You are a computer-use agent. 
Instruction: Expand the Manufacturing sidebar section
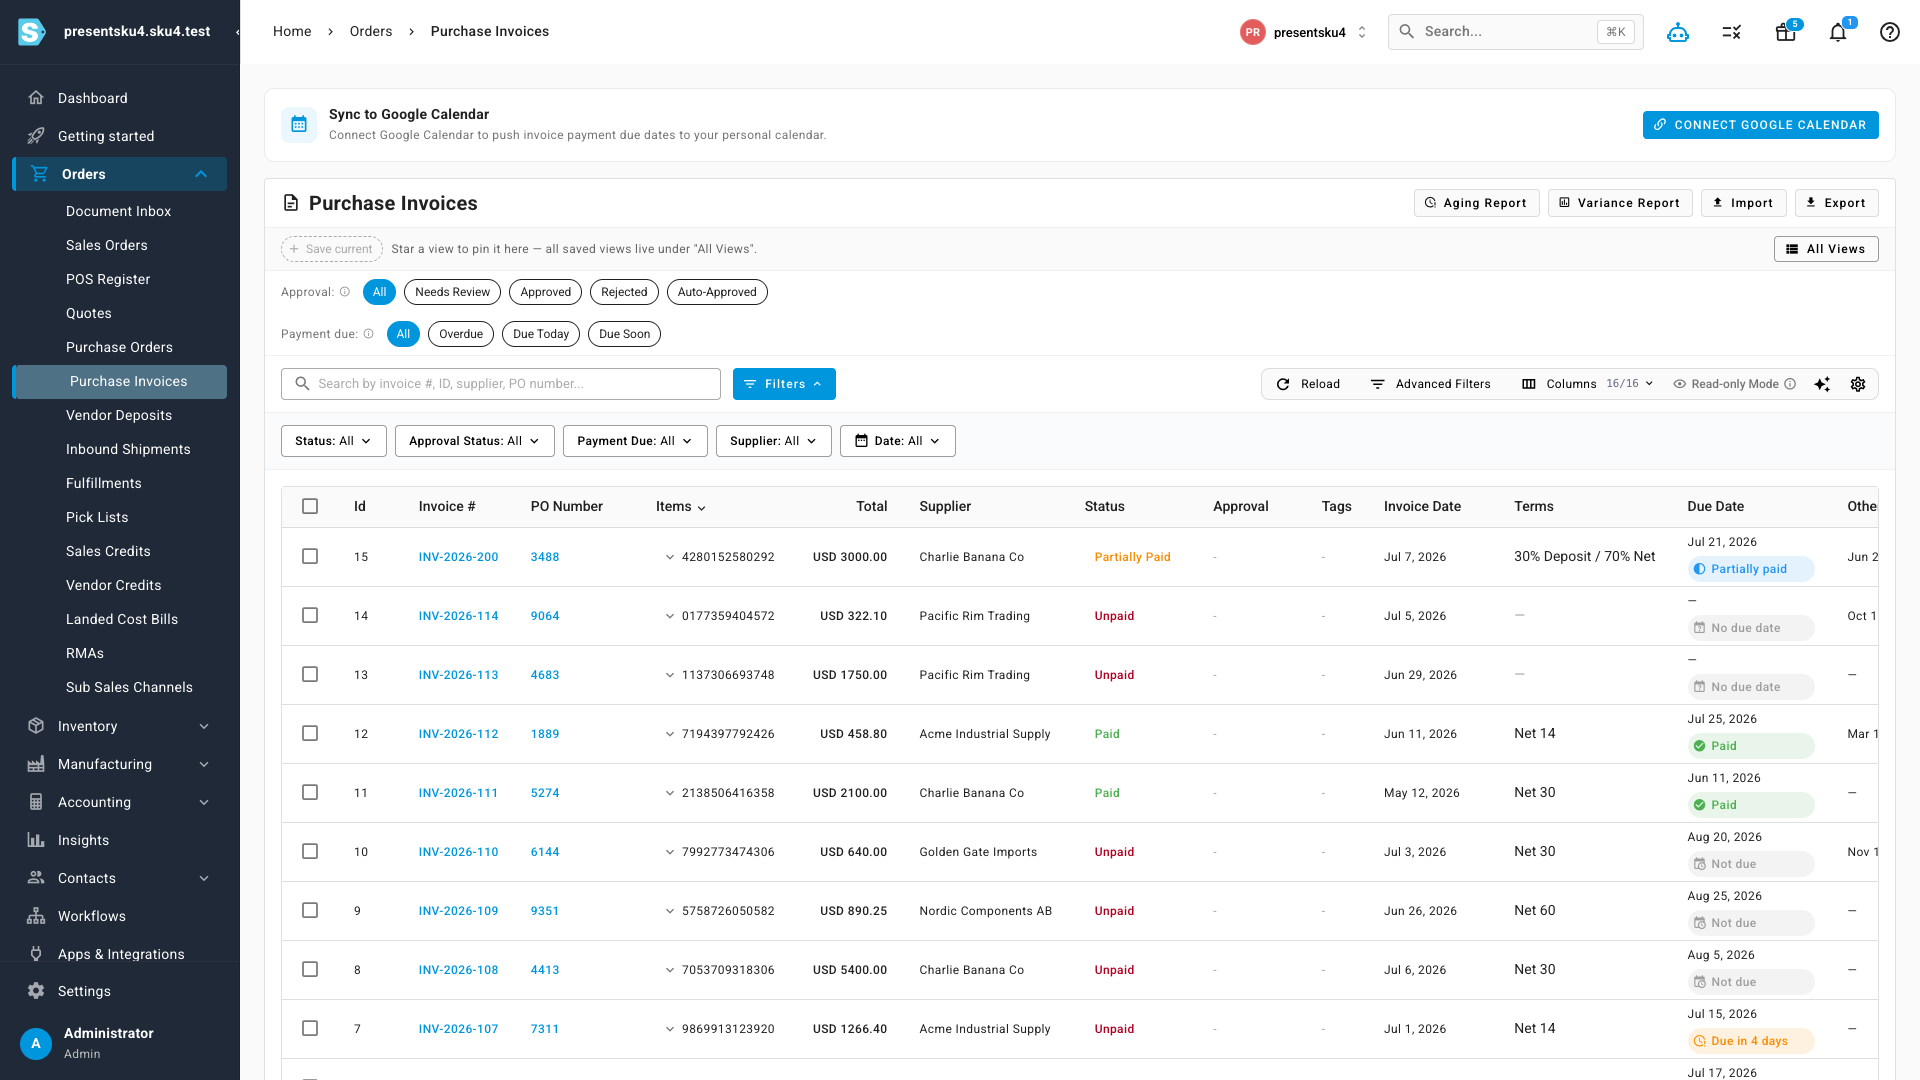point(204,764)
